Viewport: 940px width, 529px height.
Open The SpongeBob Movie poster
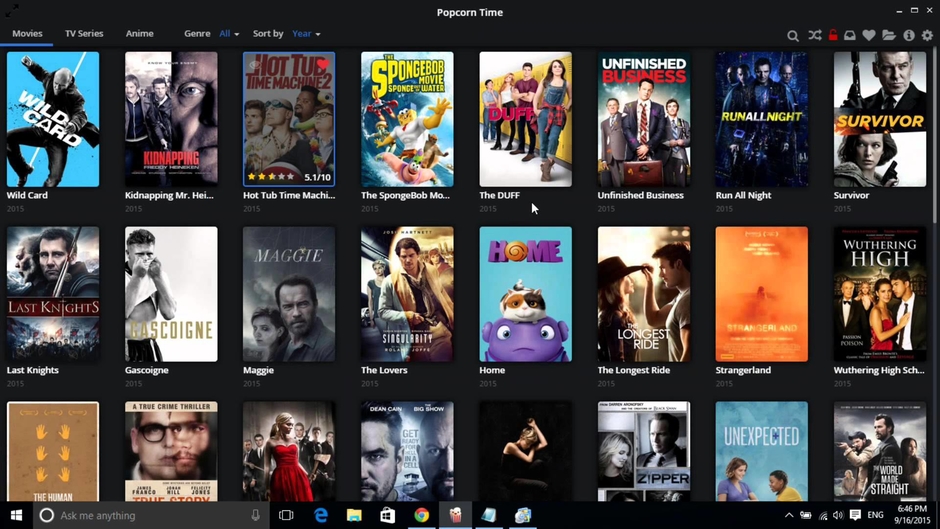[x=407, y=119]
